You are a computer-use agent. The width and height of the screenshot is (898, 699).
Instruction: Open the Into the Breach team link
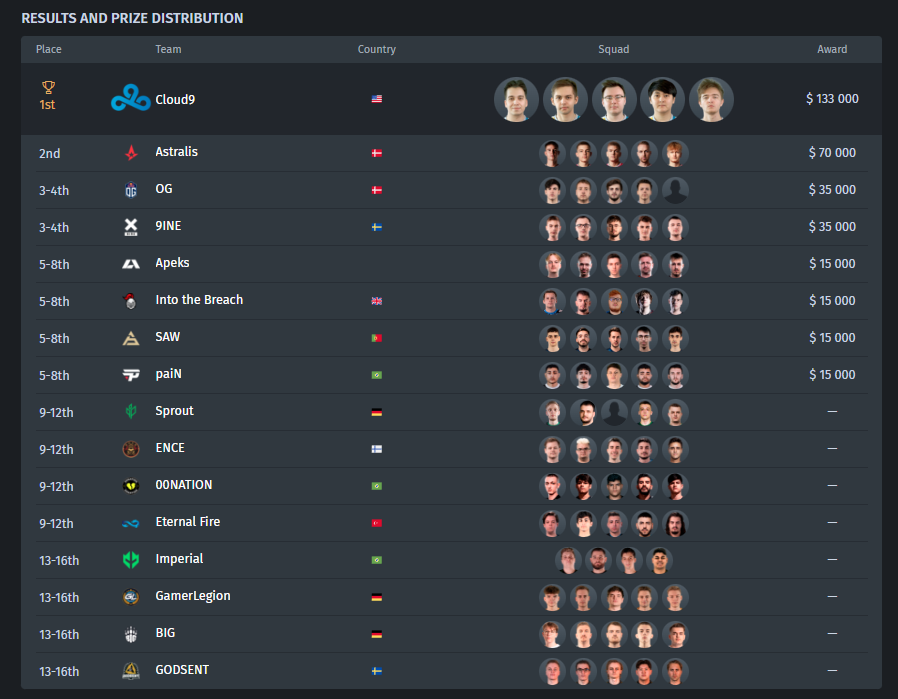[x=199, y=299]
